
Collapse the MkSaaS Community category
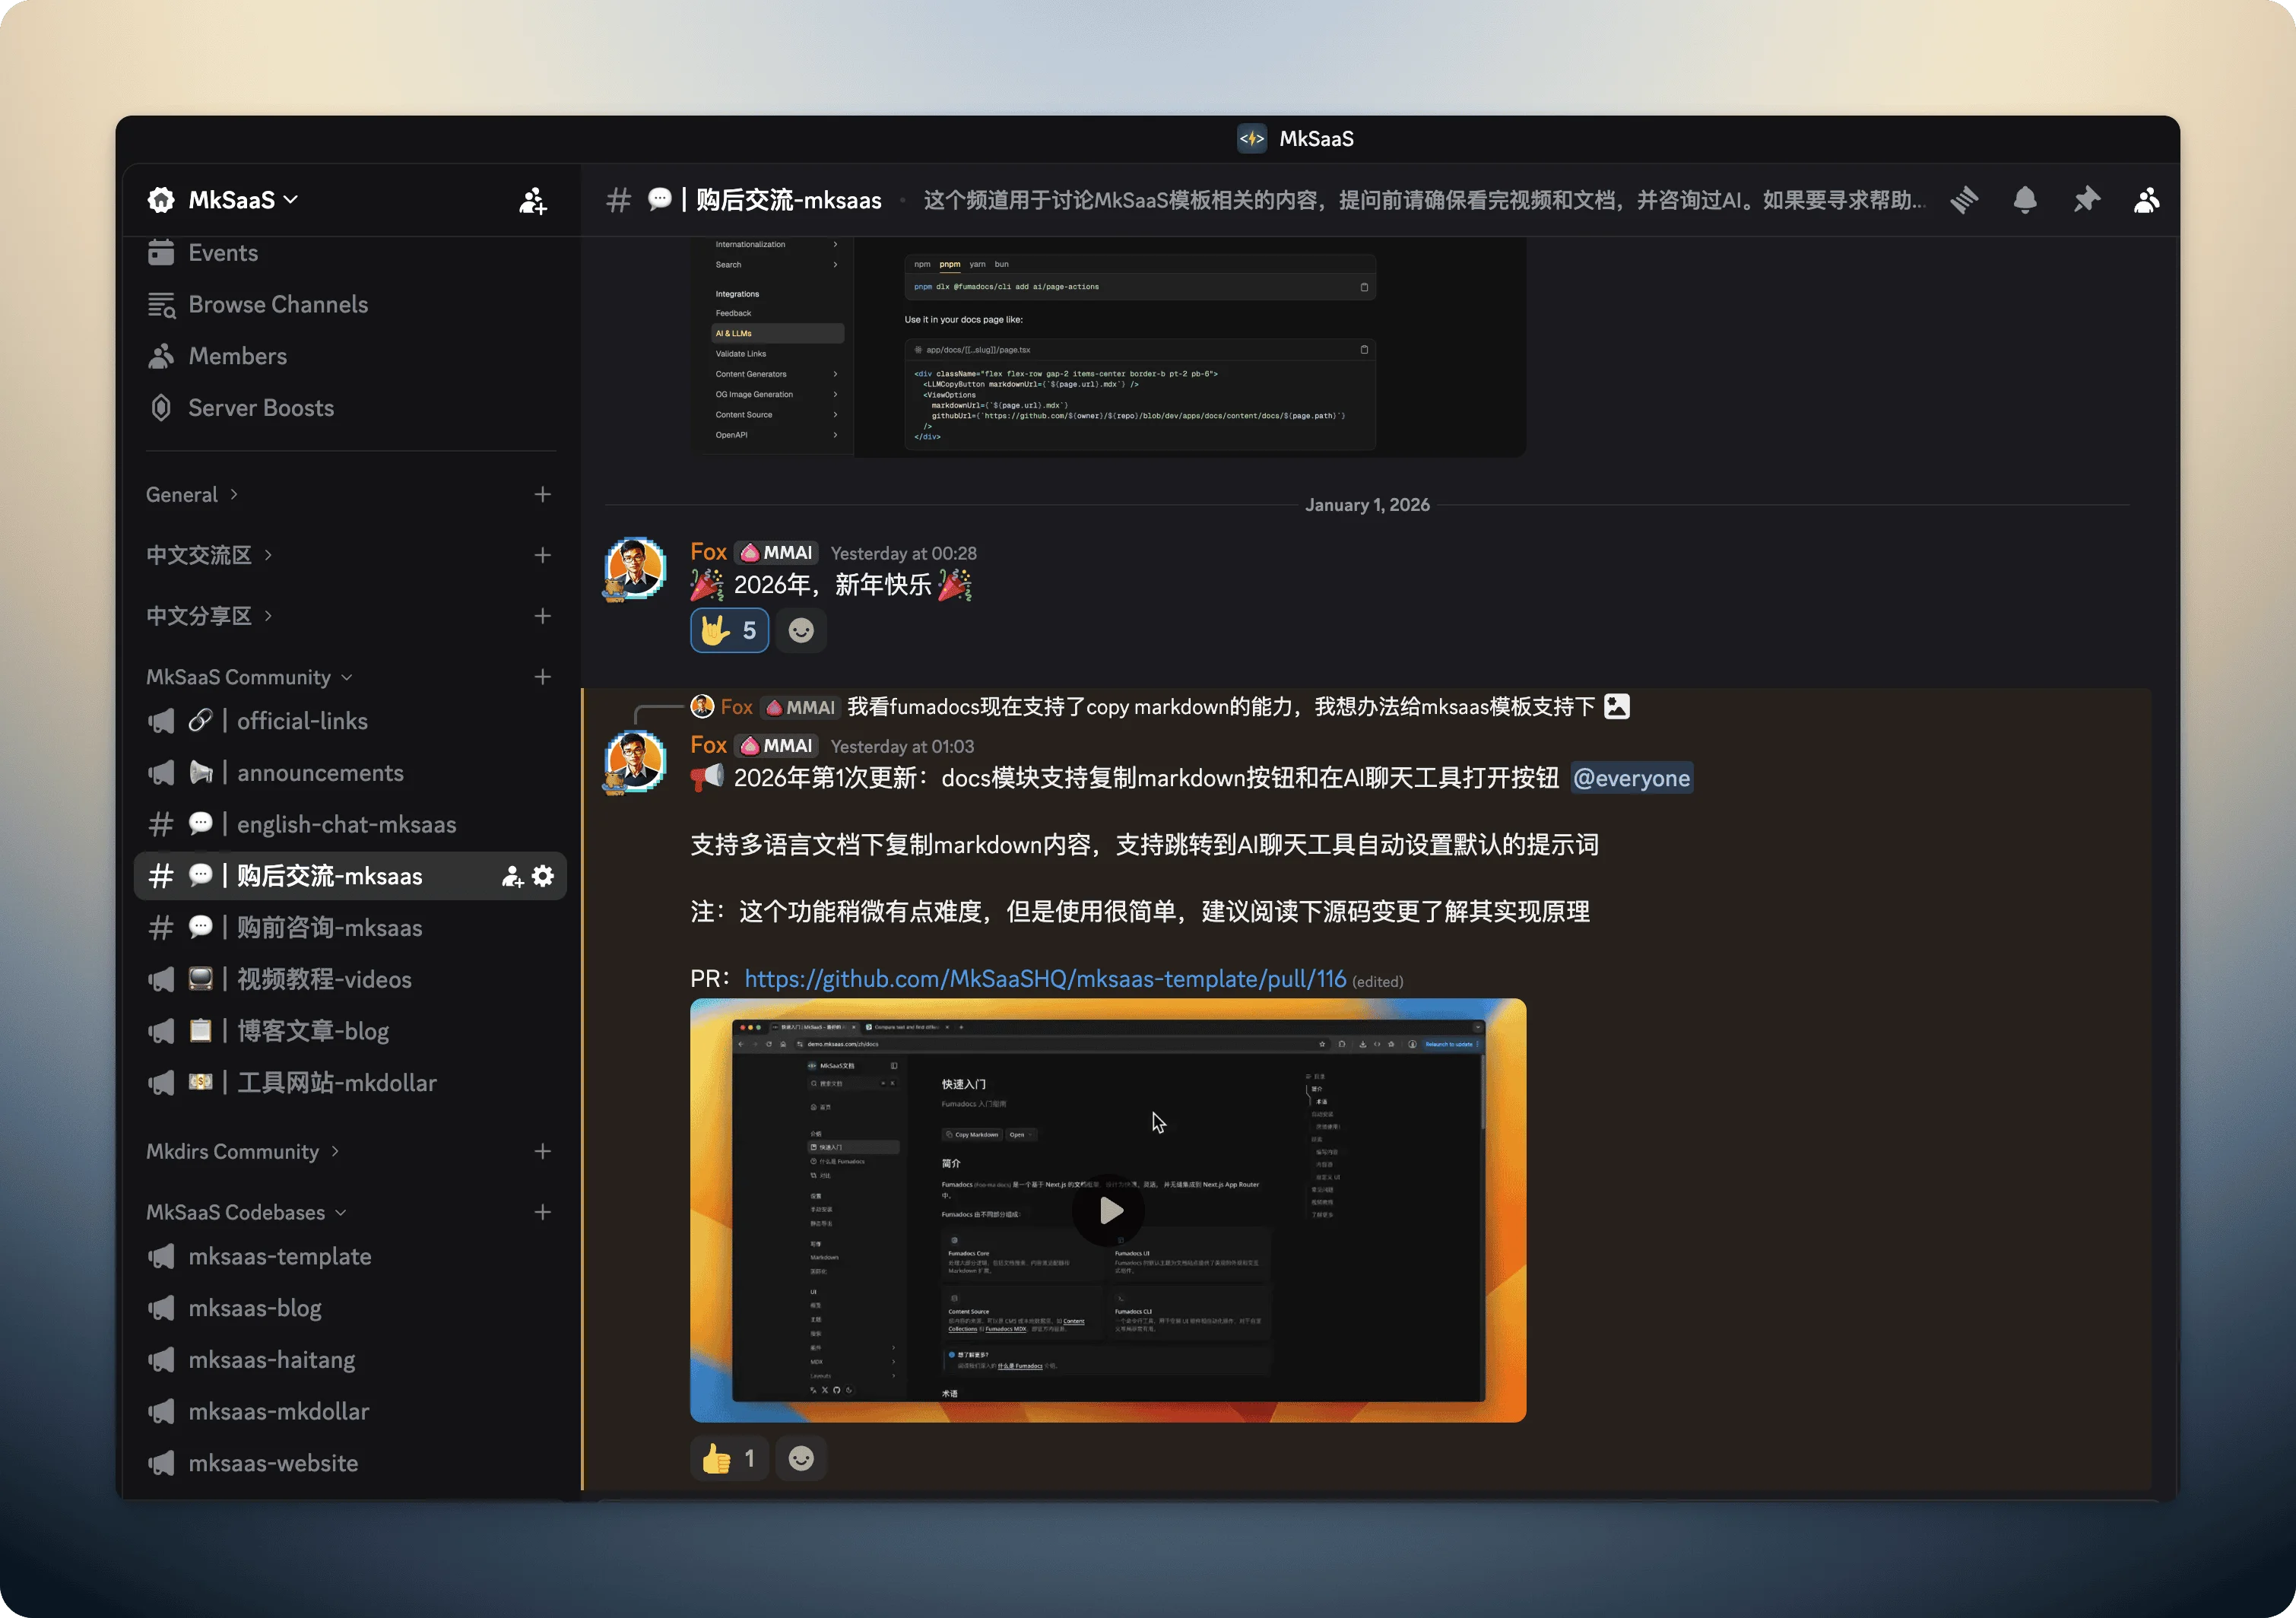[249, 677]
